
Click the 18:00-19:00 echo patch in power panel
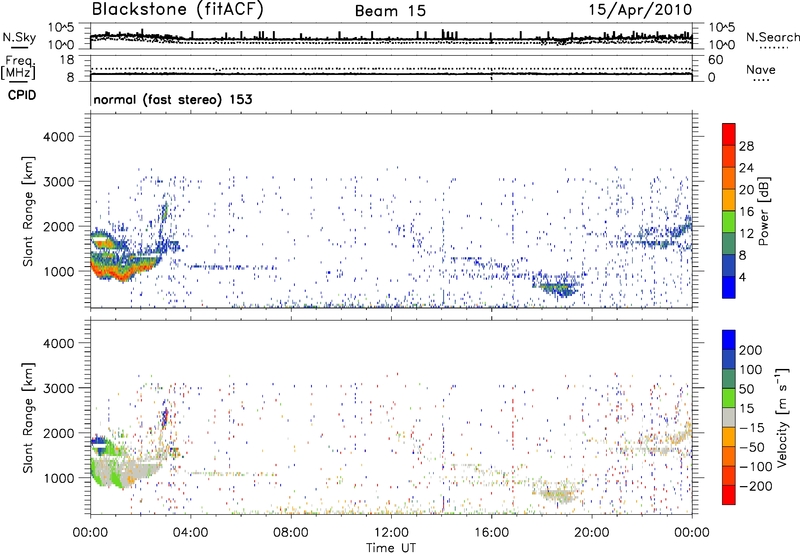(556, 288)
